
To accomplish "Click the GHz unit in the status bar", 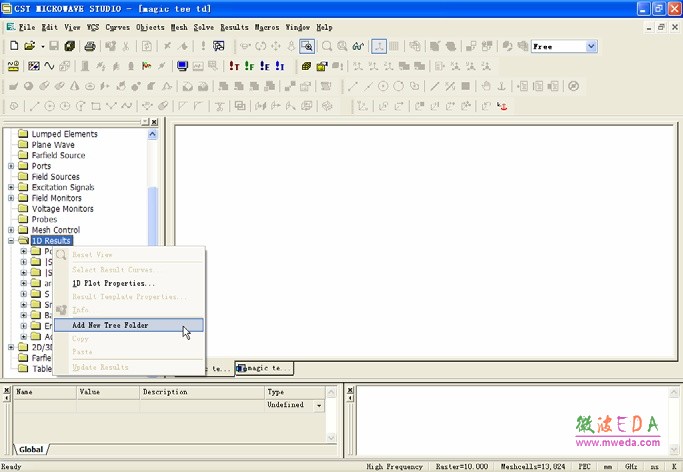I will click(x=631, y=466).
